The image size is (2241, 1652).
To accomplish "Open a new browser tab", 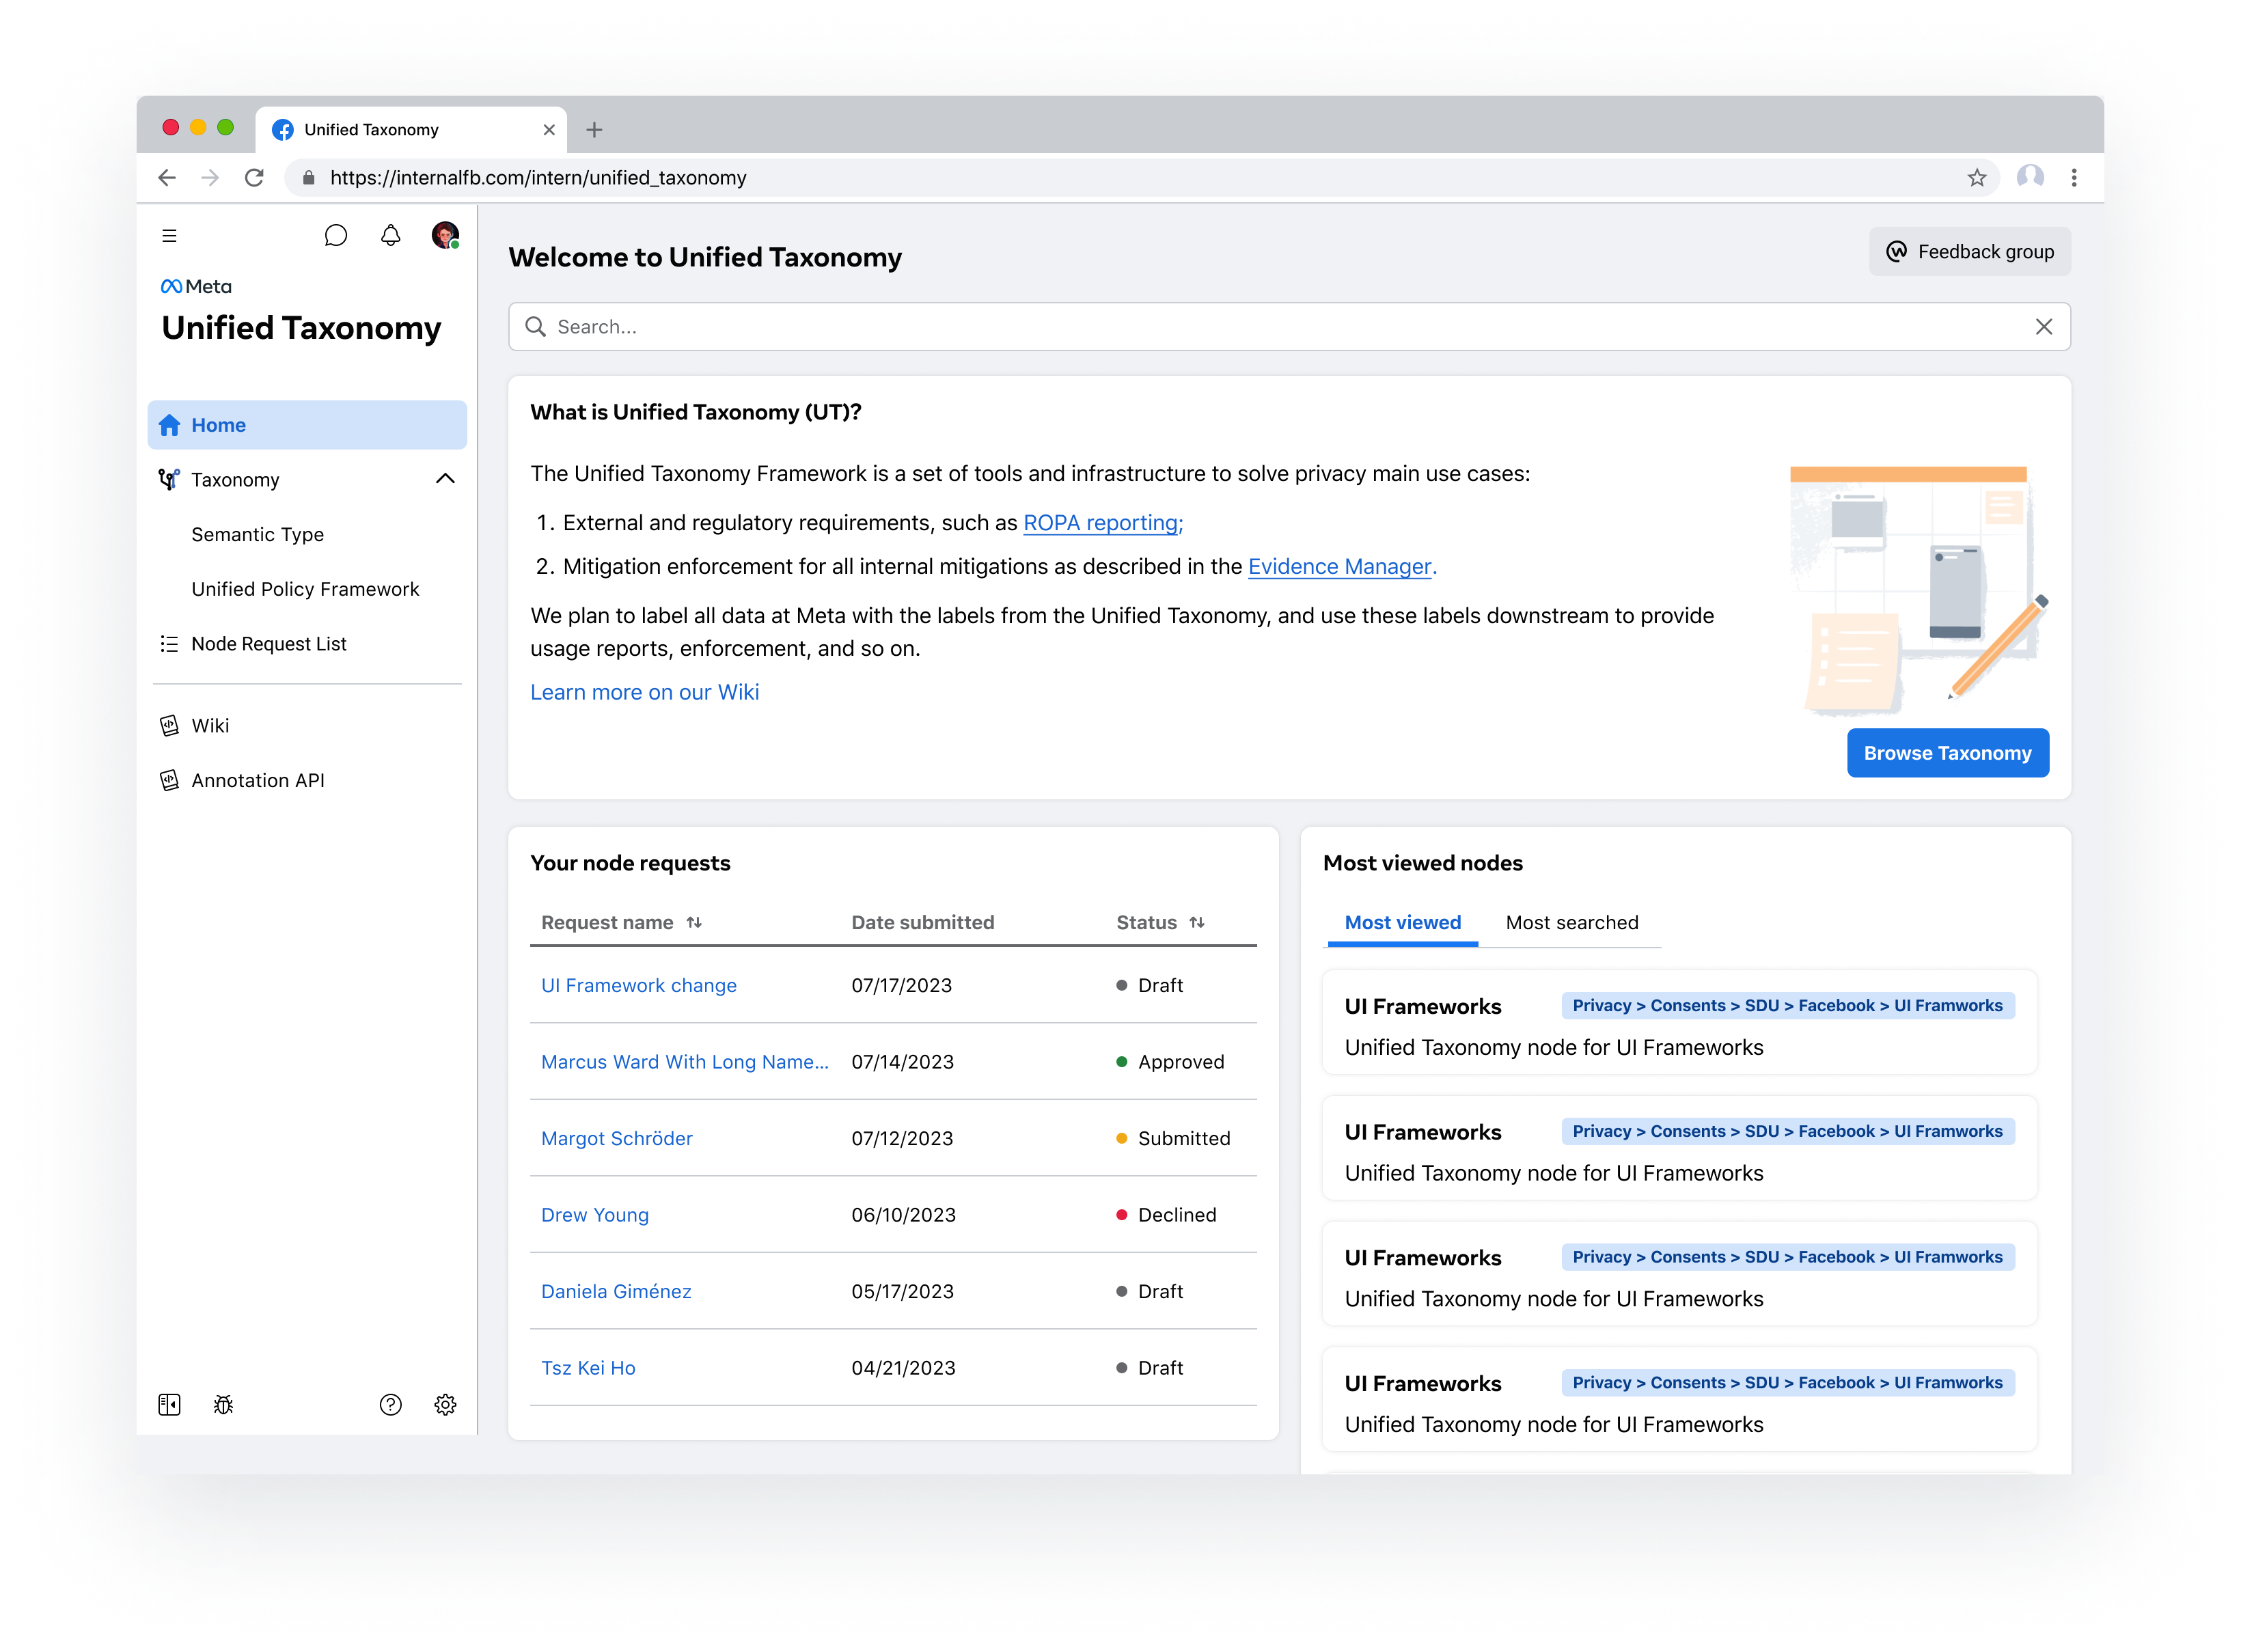I will [594, 130].
